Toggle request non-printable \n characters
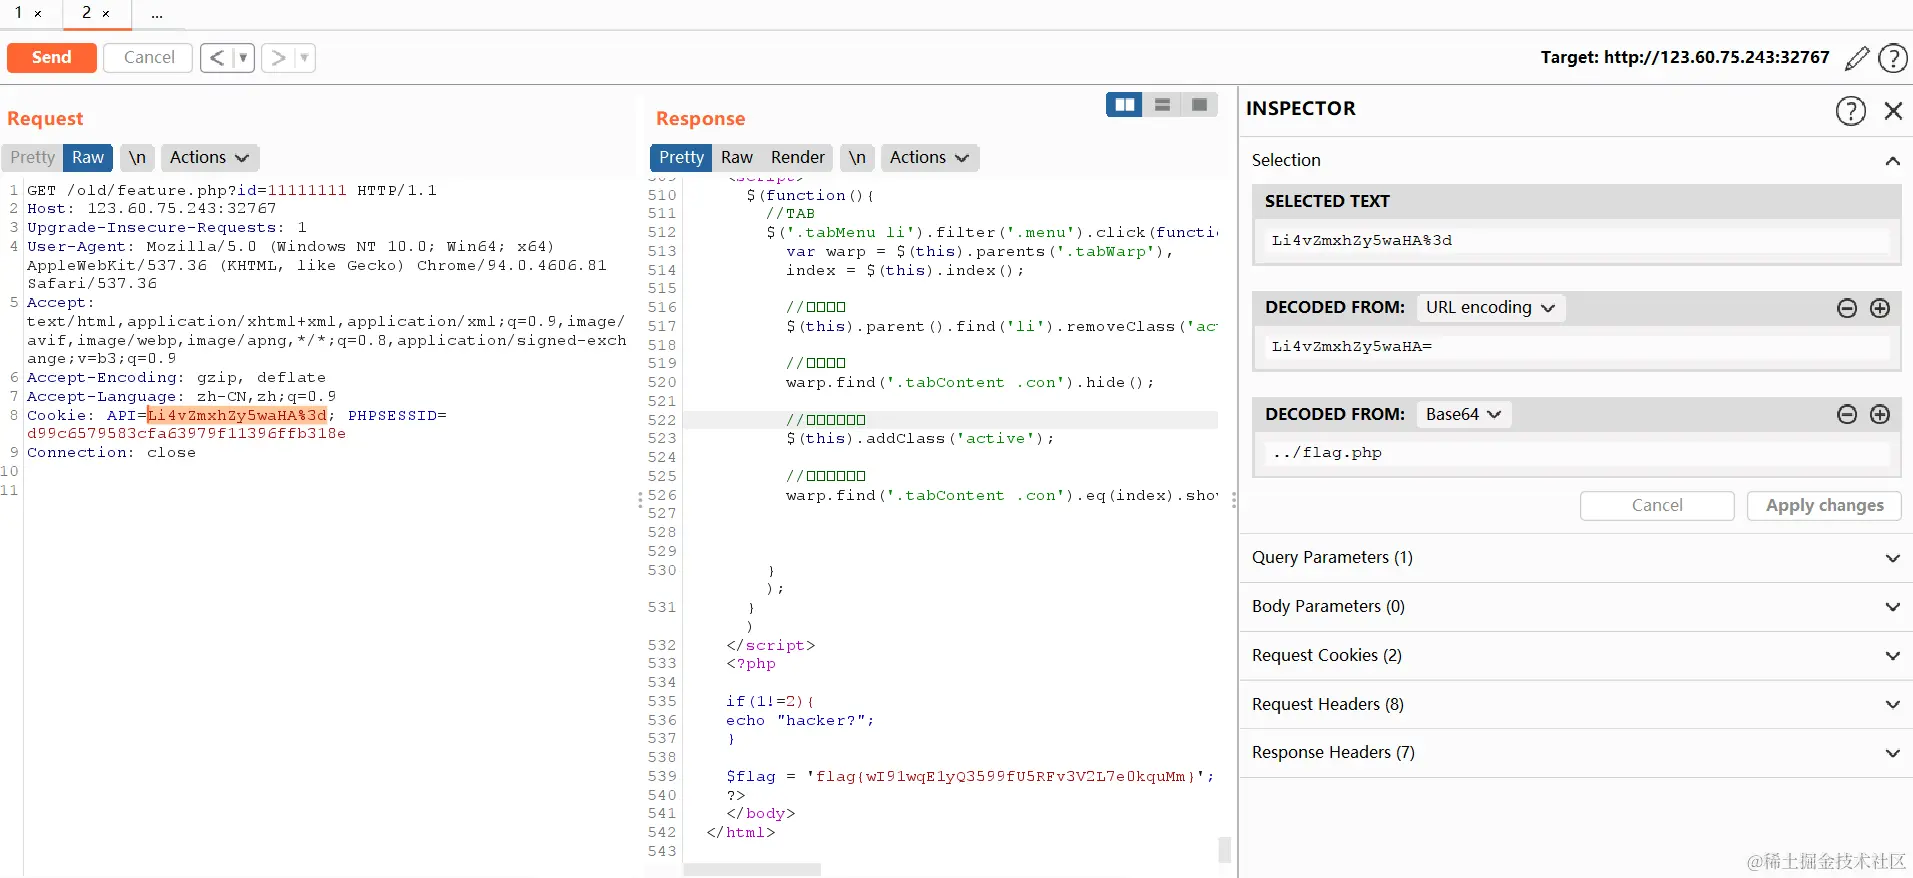This screenshot has height=878, width=1913. point(137,158)
